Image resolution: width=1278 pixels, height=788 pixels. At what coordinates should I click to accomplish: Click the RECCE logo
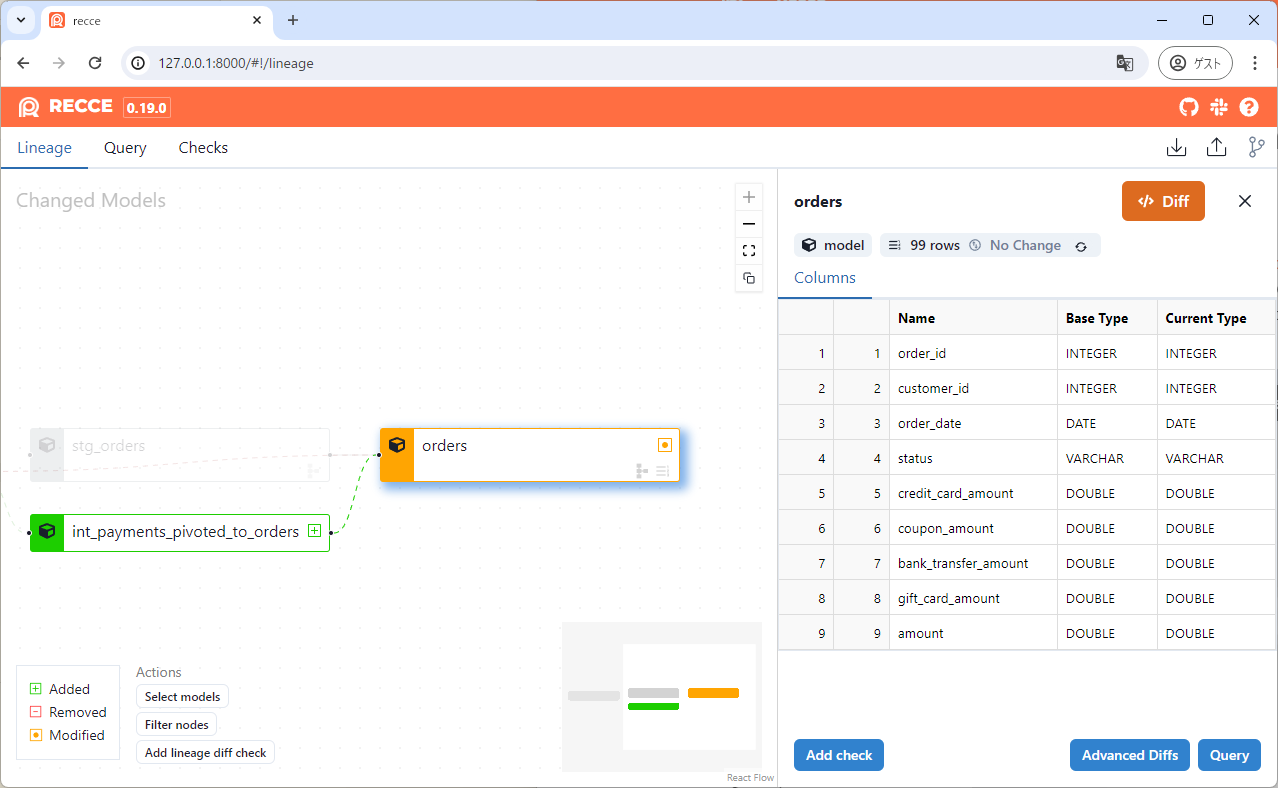coord(66,107)
